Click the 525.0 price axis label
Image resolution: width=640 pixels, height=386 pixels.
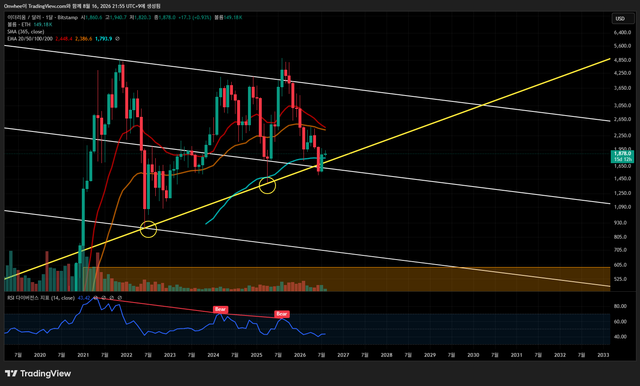[x=620, y=280]
